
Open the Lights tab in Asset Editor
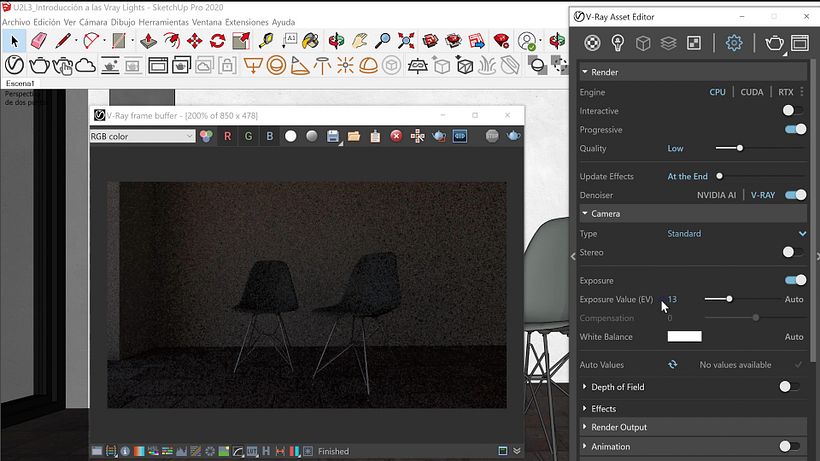coord(618,43)
